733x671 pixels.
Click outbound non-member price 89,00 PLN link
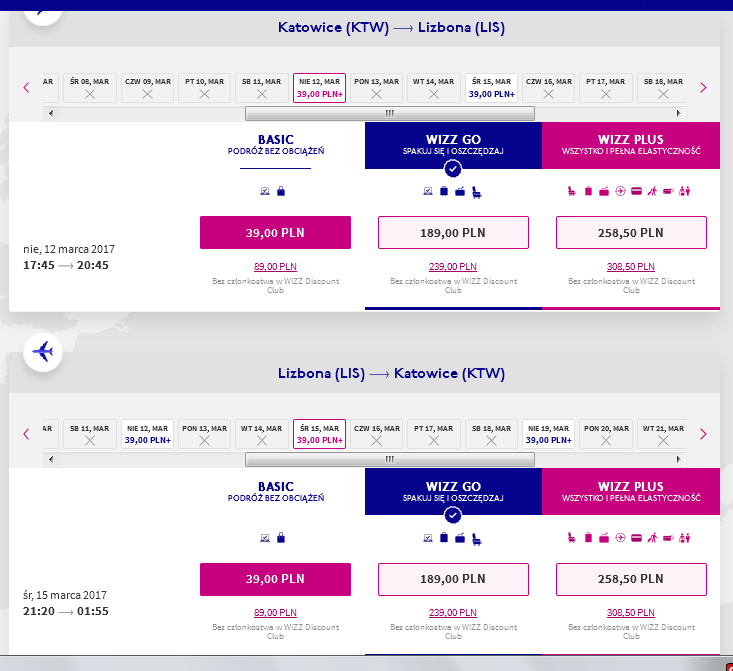tap(275, 267)
